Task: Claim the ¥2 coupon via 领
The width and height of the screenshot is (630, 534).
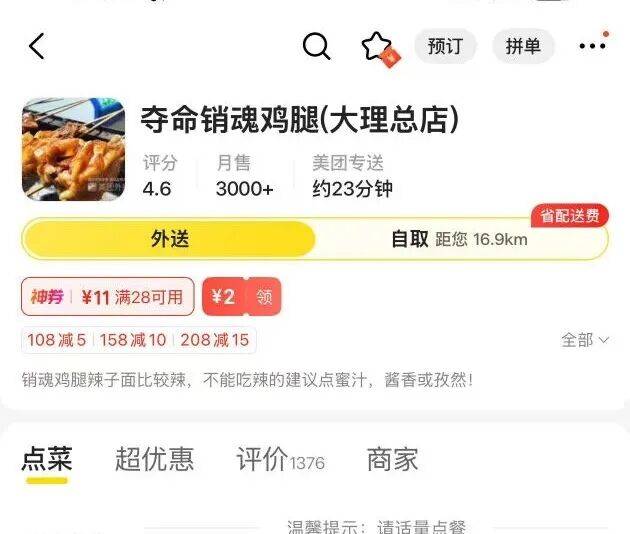Action: tap(264, 297)
